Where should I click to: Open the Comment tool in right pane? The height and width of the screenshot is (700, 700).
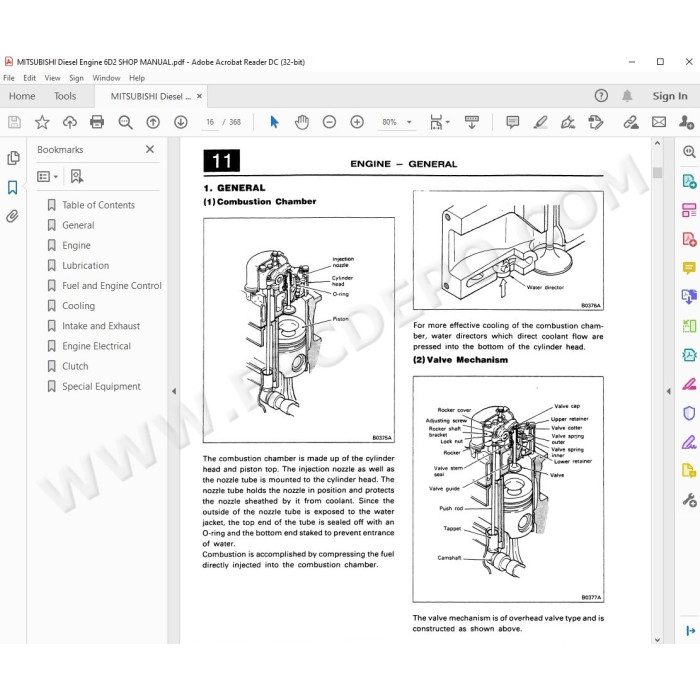point(689,268)
